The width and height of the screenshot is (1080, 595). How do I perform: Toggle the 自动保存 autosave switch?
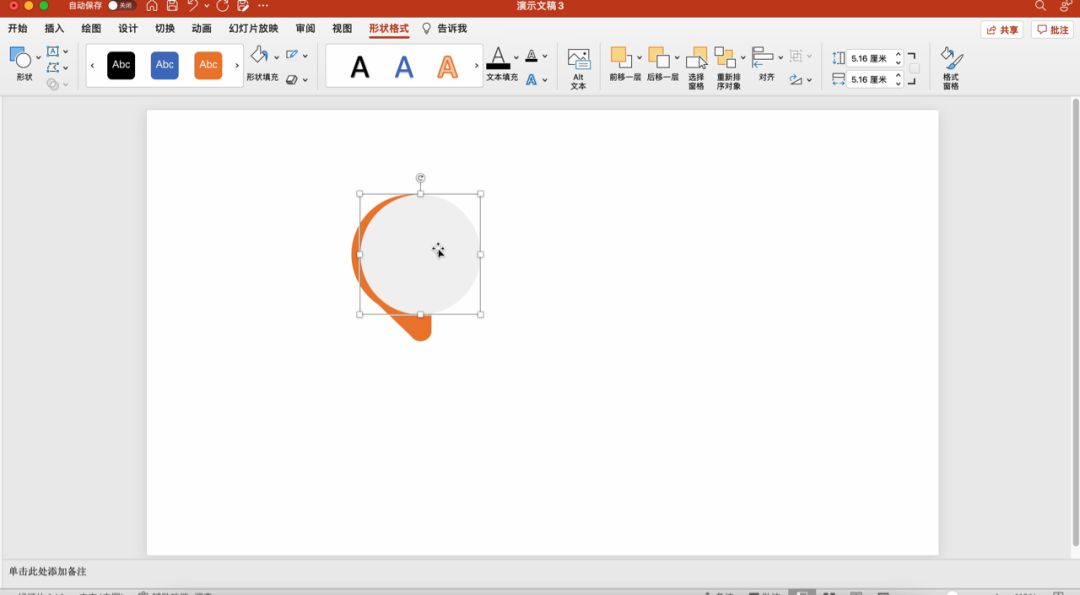tap(120, 6)
